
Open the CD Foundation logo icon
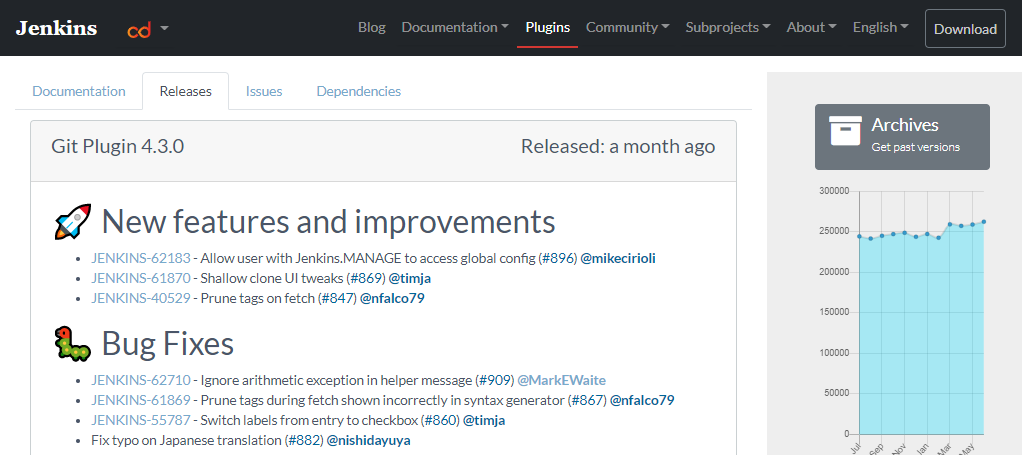pyautogui.click(x=139, y=29)
